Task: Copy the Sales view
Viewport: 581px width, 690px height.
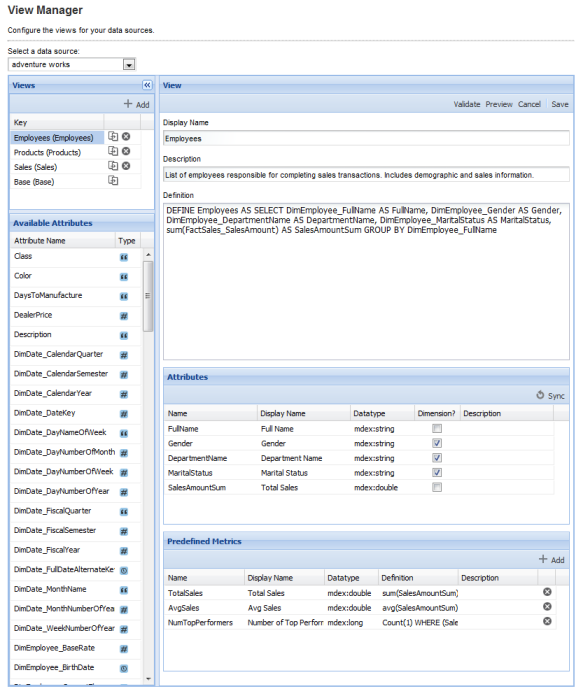Action: (x=113, y=166)
